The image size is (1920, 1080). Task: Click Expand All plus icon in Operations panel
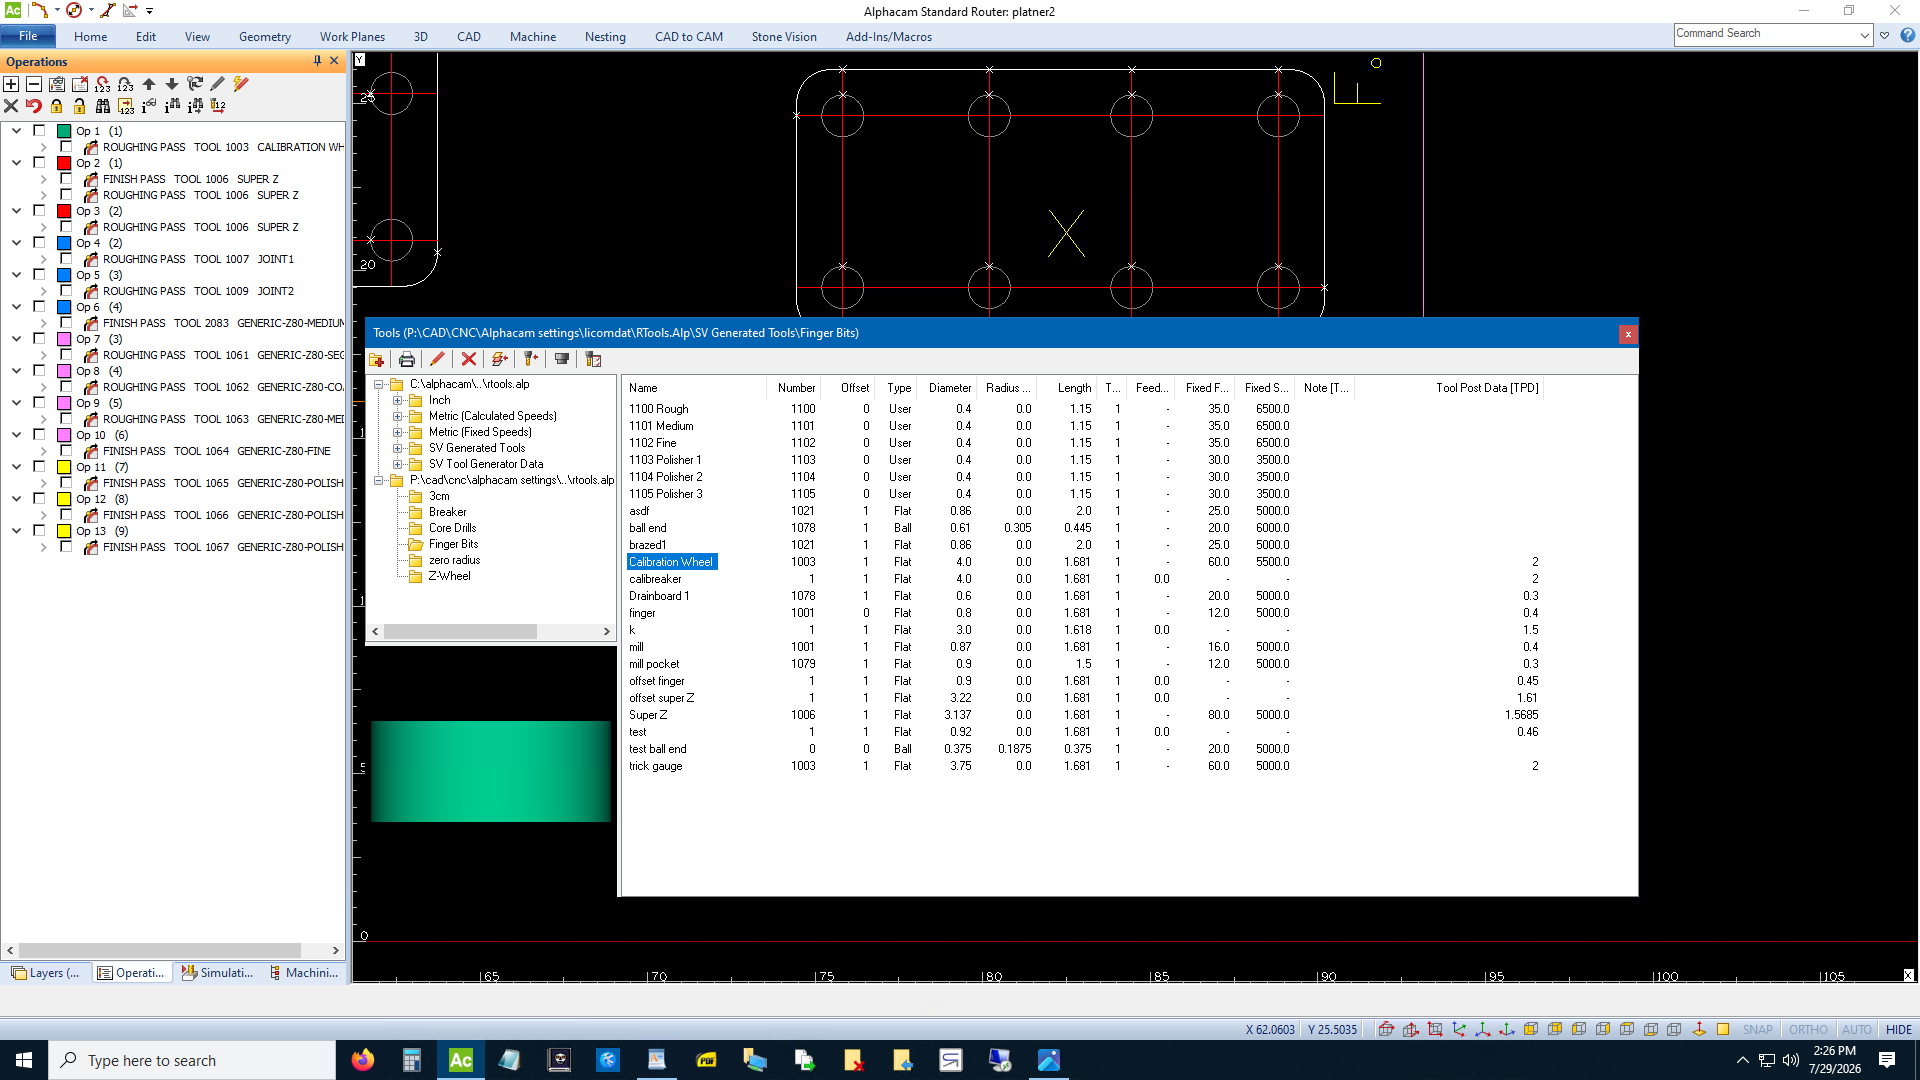11,84
